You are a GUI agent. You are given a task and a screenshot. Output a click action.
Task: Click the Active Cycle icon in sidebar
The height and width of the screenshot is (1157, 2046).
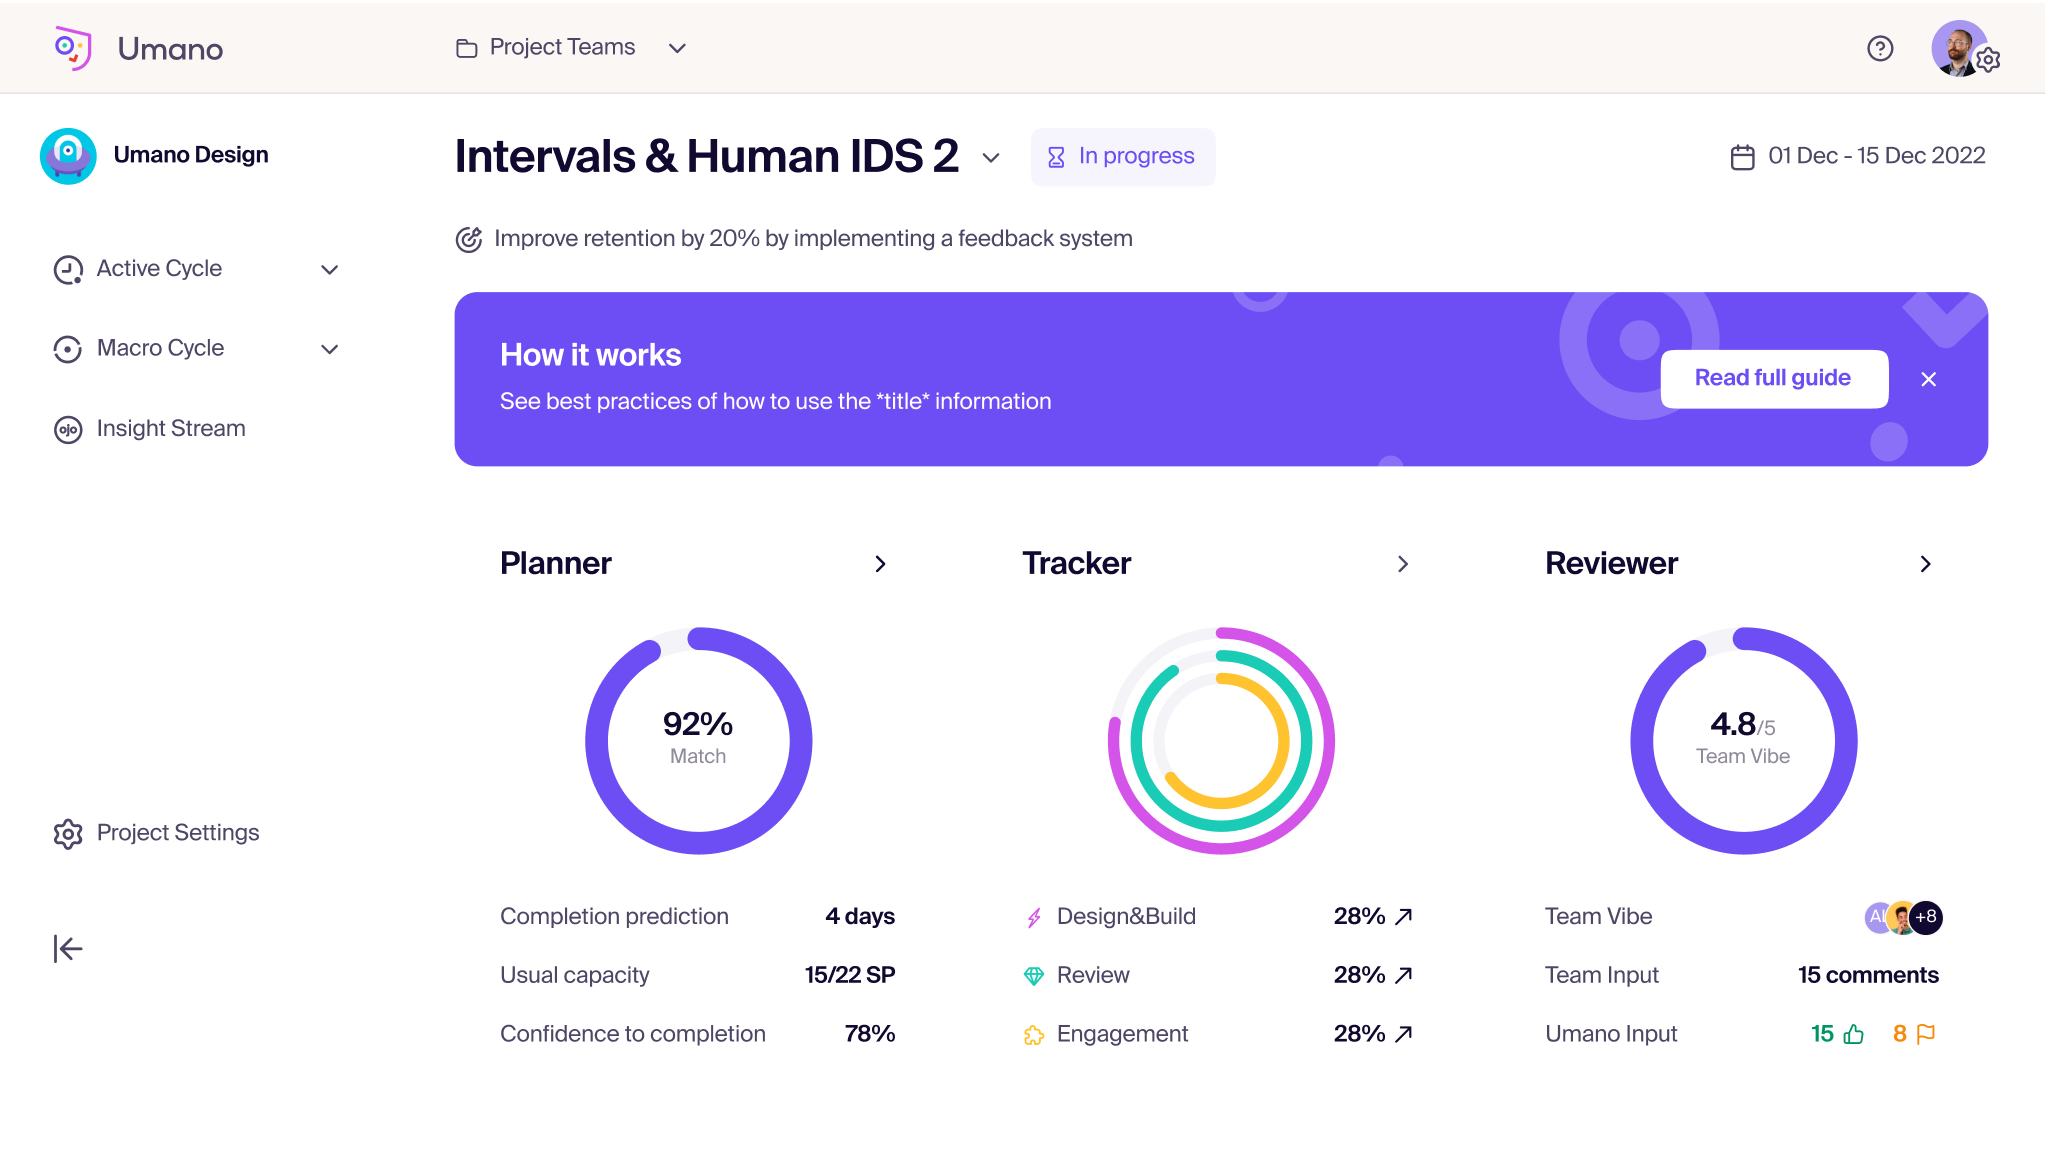[67, 270]
